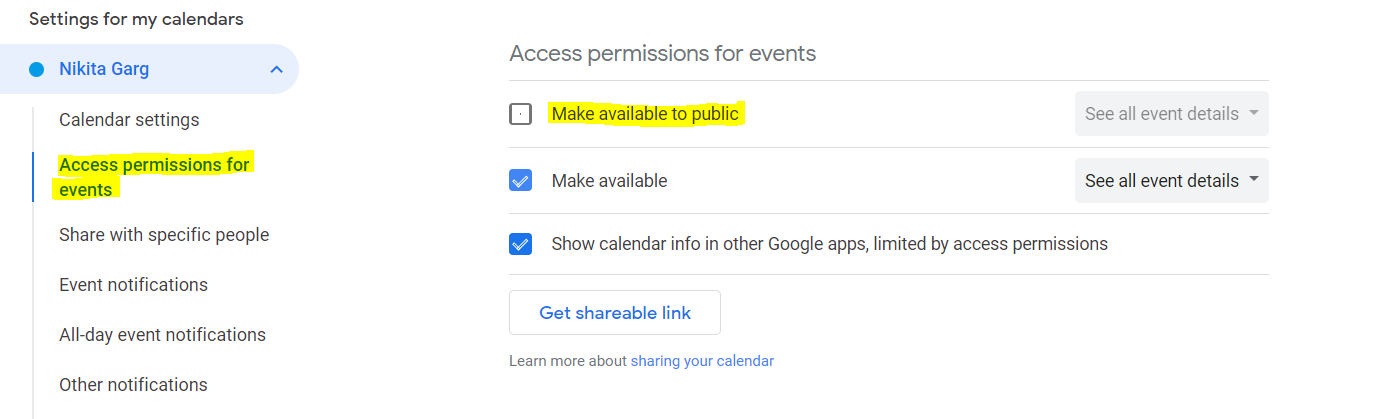The width and height of the screenshot is (1391, 419).
Task: Go to Share with specific people
Action: 164,235
